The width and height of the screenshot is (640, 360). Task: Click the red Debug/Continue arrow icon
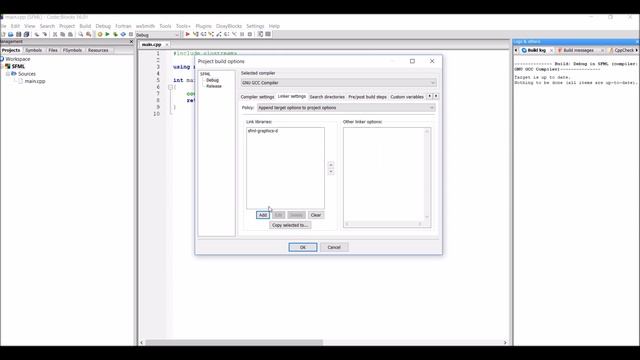187,35
